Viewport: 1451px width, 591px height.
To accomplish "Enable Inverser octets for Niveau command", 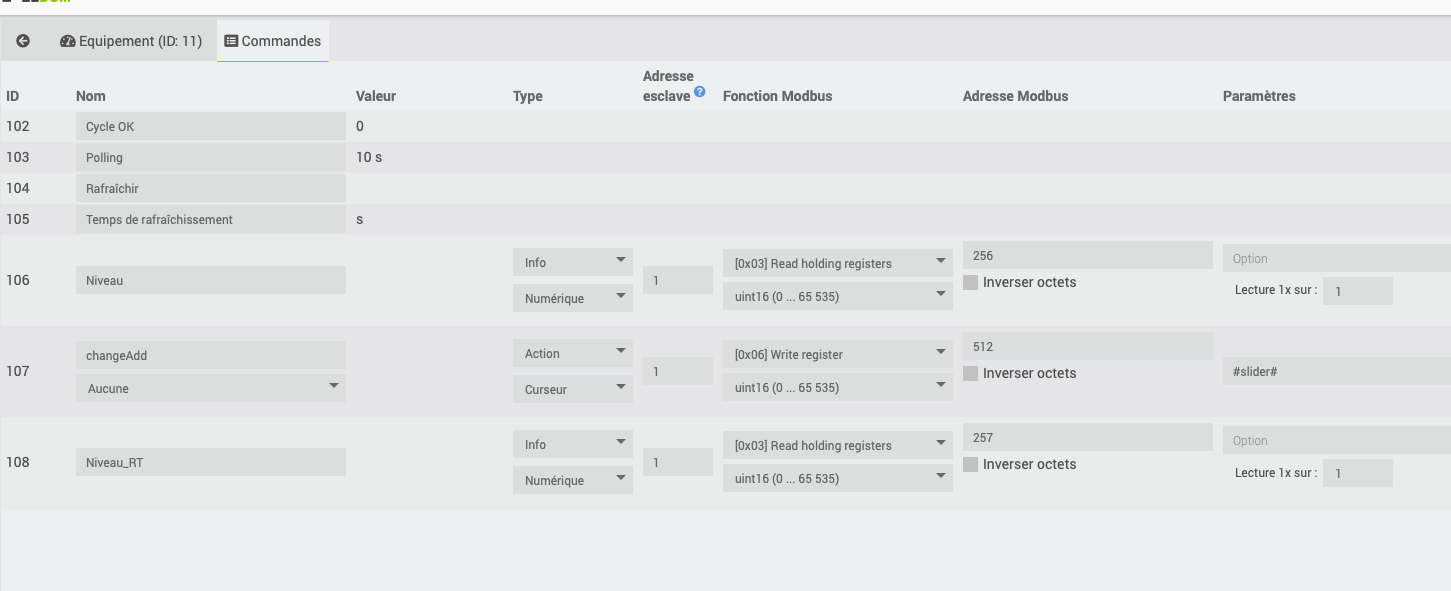I will point(970,283).
